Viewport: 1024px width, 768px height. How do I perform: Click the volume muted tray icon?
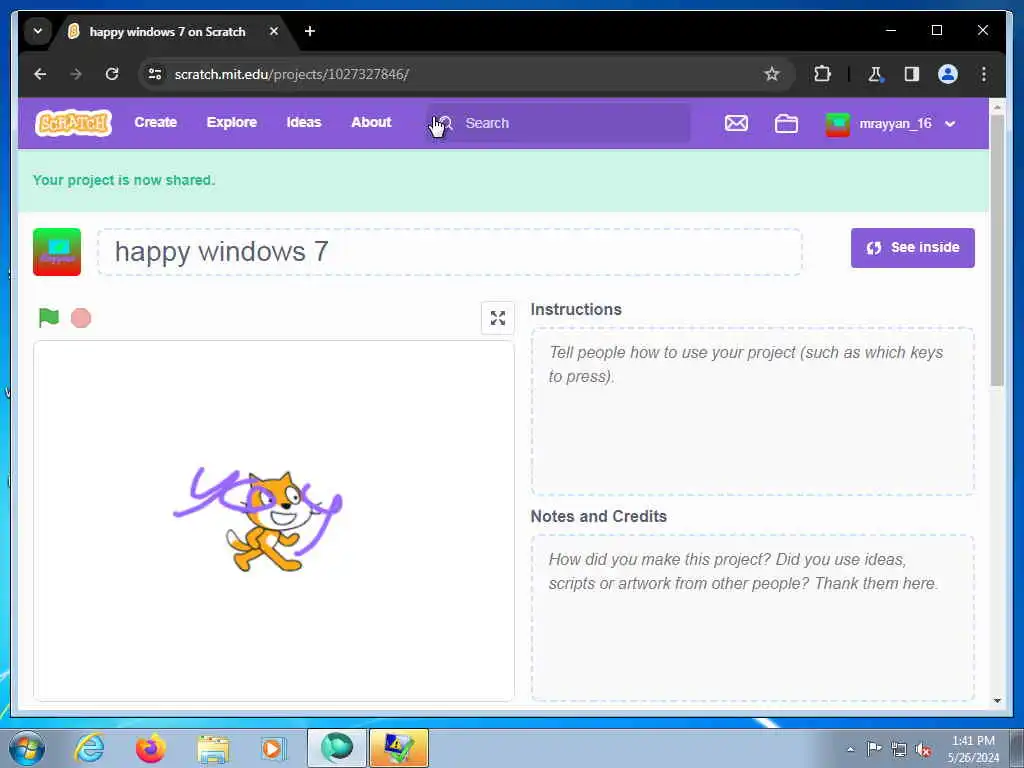923,749
